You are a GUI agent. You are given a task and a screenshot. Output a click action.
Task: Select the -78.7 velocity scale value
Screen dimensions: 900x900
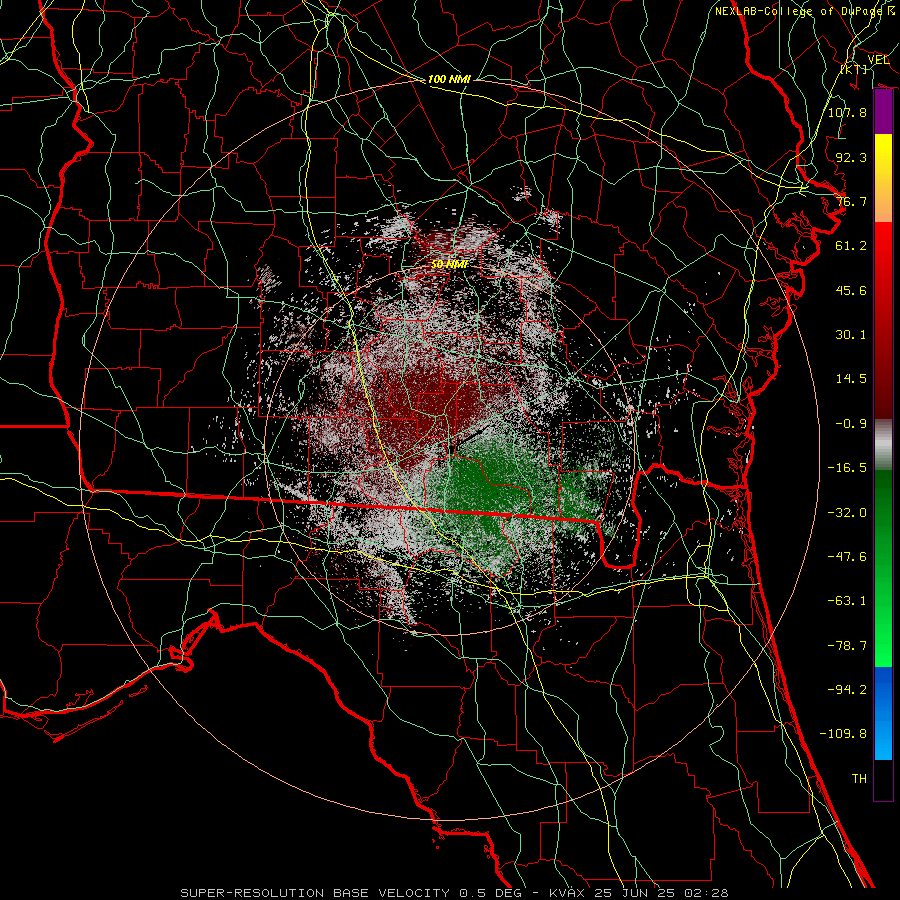(x=847, y=646)
